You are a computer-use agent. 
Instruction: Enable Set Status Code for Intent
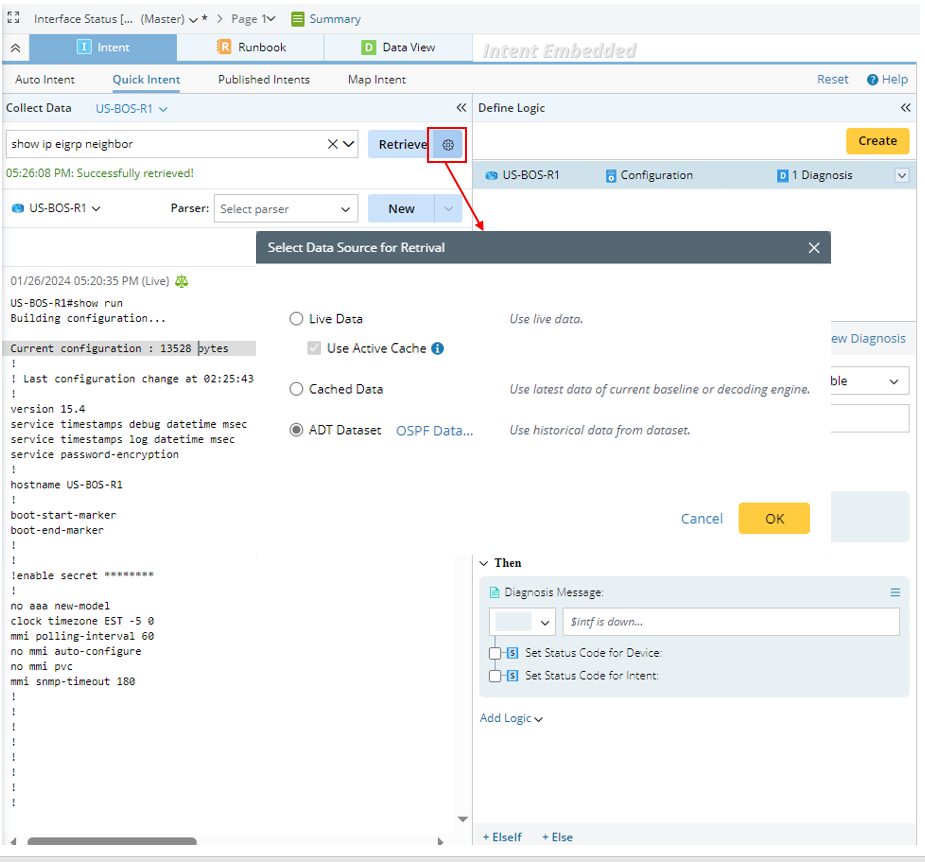[495, 676]
